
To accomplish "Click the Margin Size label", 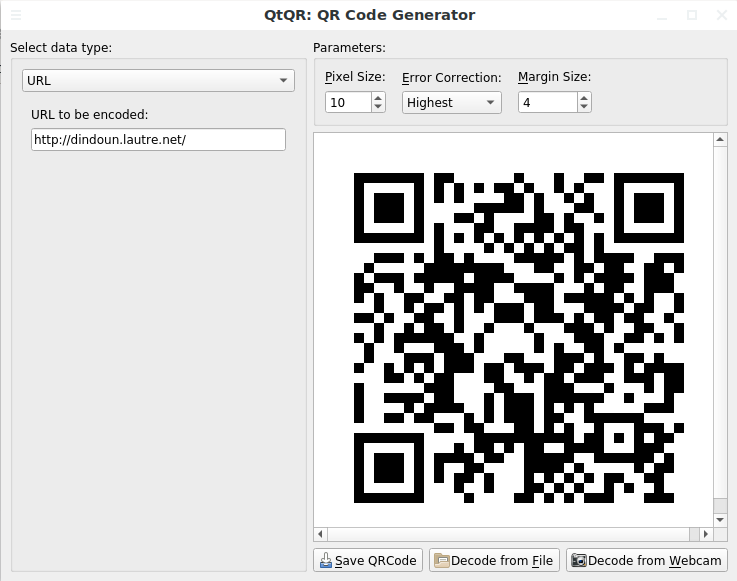I will coord(555,77).
